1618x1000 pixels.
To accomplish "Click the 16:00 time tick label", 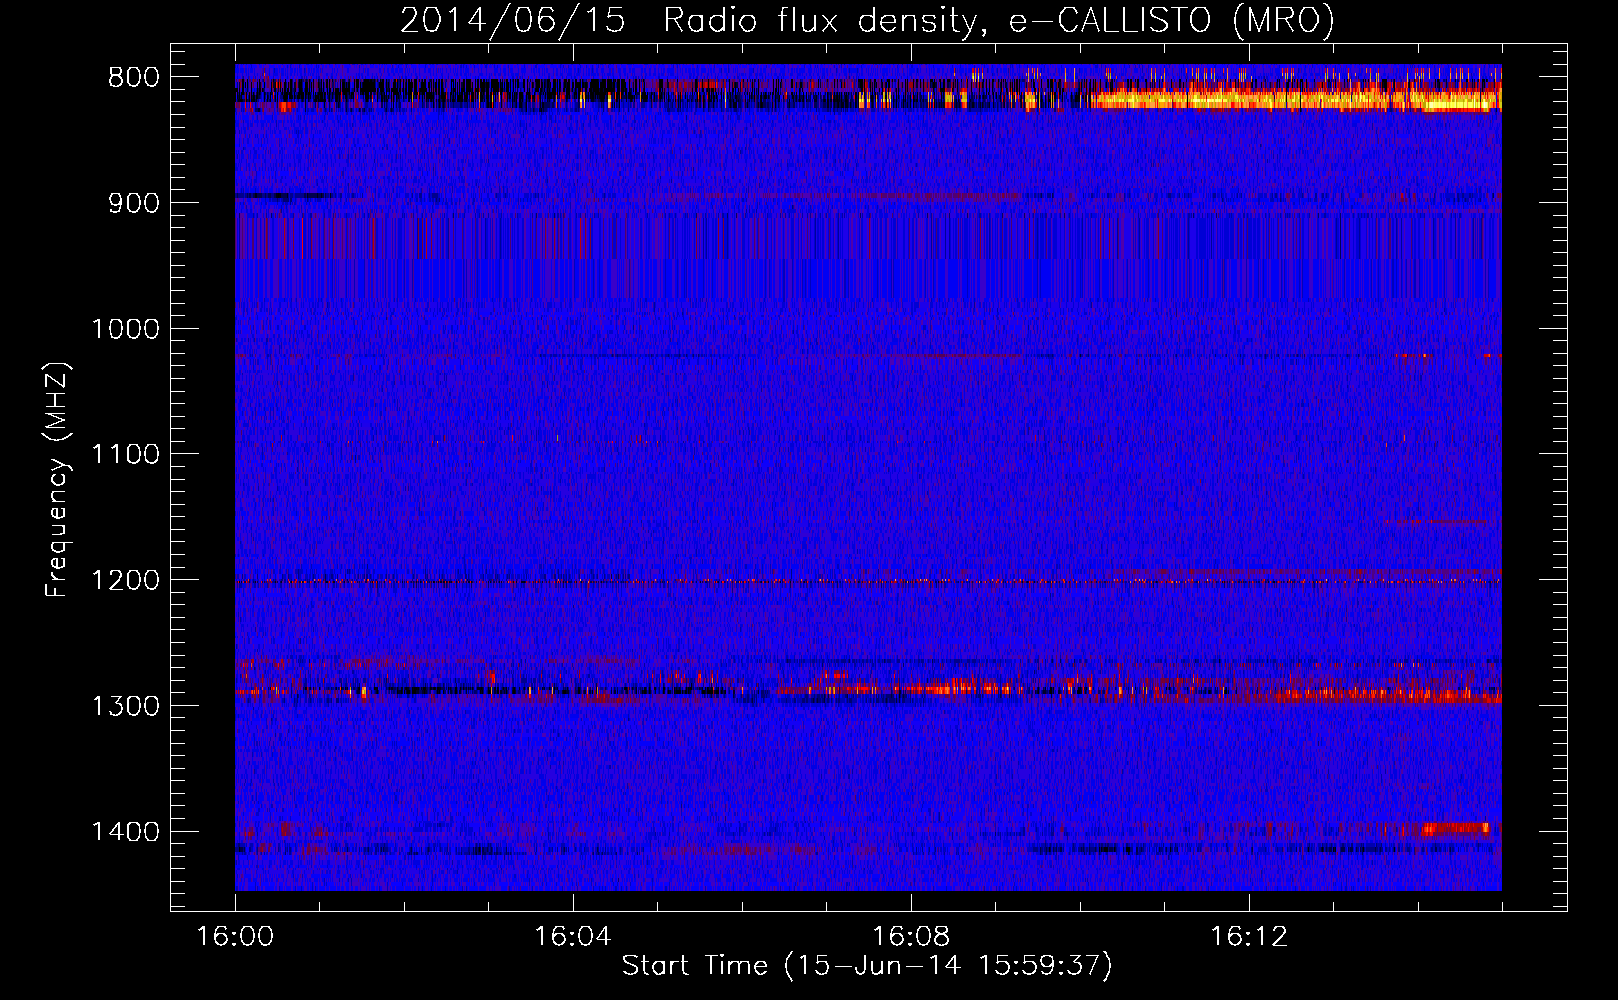I will [x=235, y=937].
